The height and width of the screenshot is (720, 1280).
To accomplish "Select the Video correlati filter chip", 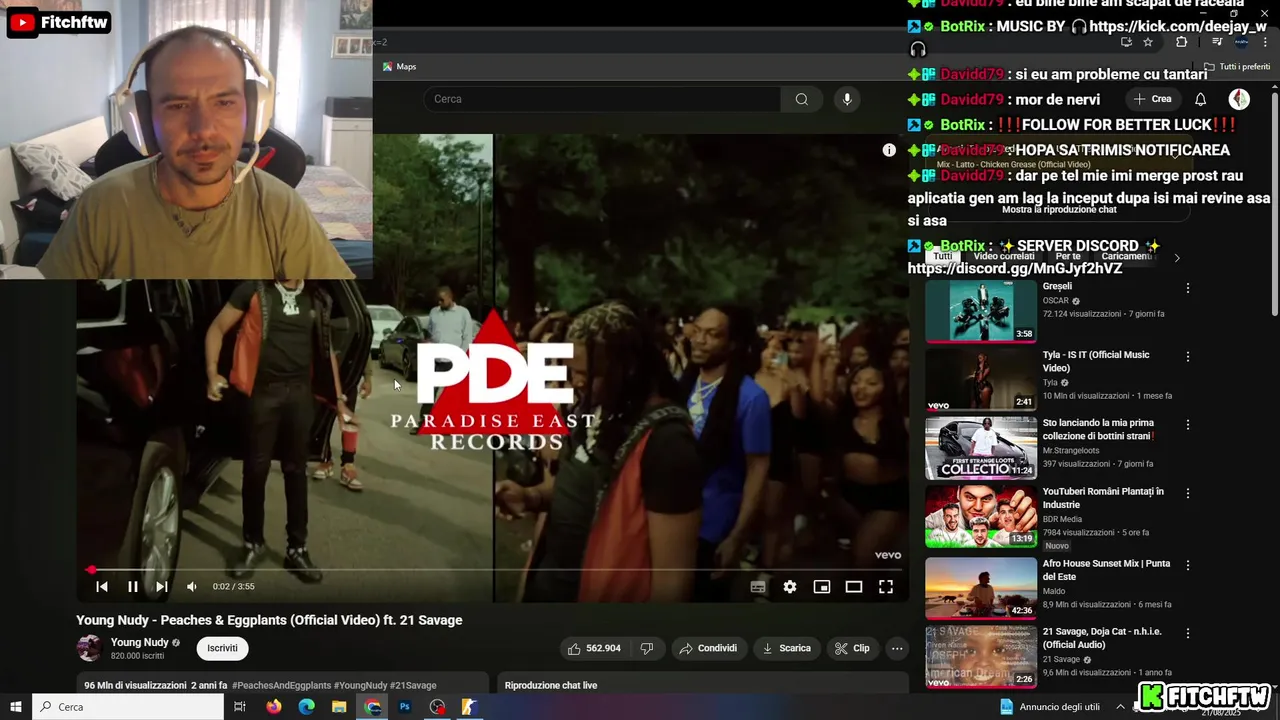I will click(1004, 256).
